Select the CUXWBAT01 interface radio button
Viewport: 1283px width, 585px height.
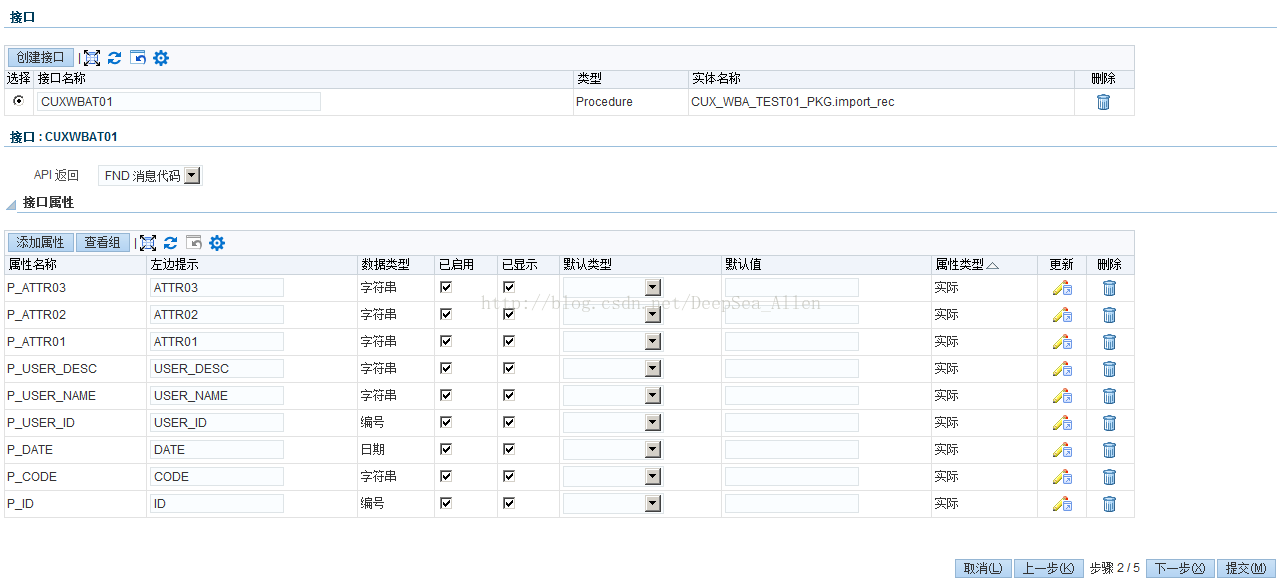tap(18, 100)
